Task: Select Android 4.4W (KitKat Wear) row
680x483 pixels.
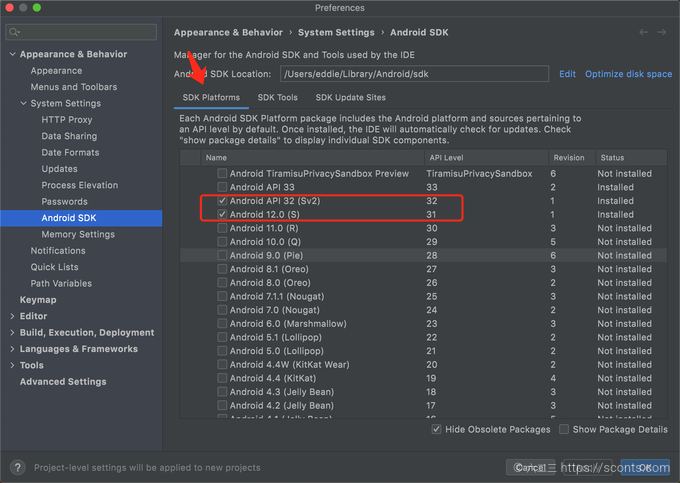Action: coord(423,365)
